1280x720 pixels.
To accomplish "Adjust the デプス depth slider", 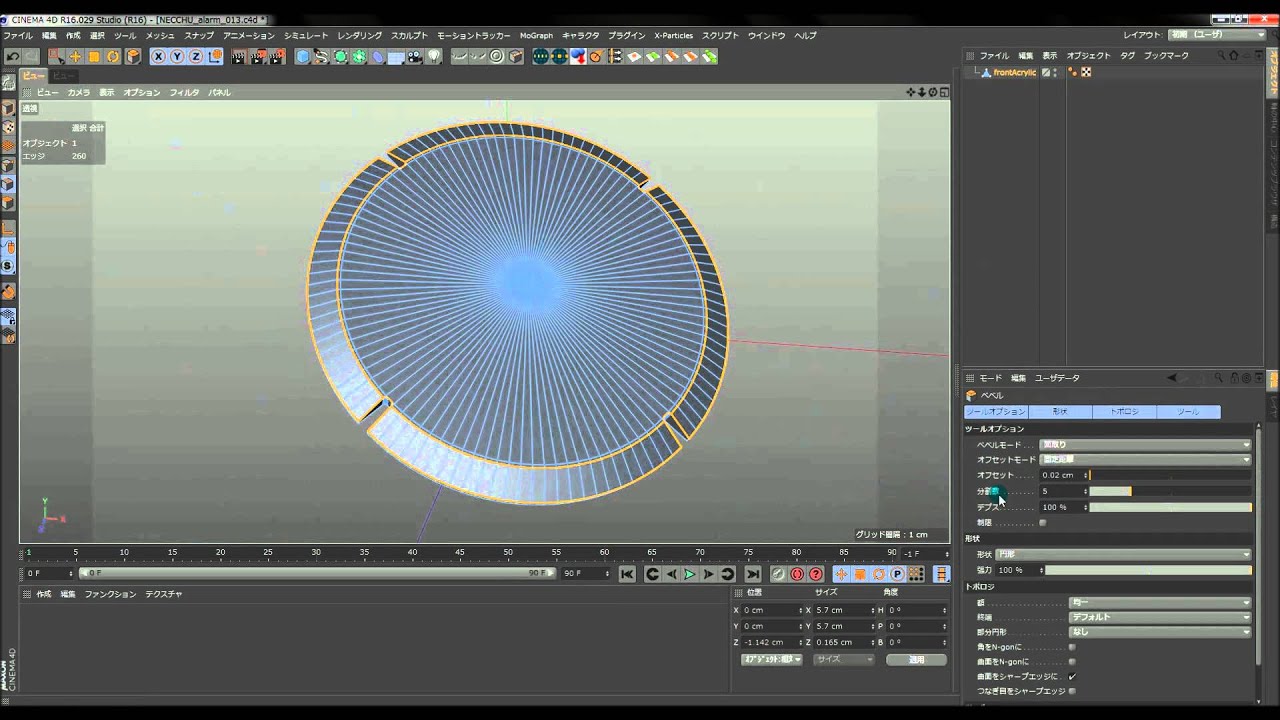I will (x=1170, y=508).
